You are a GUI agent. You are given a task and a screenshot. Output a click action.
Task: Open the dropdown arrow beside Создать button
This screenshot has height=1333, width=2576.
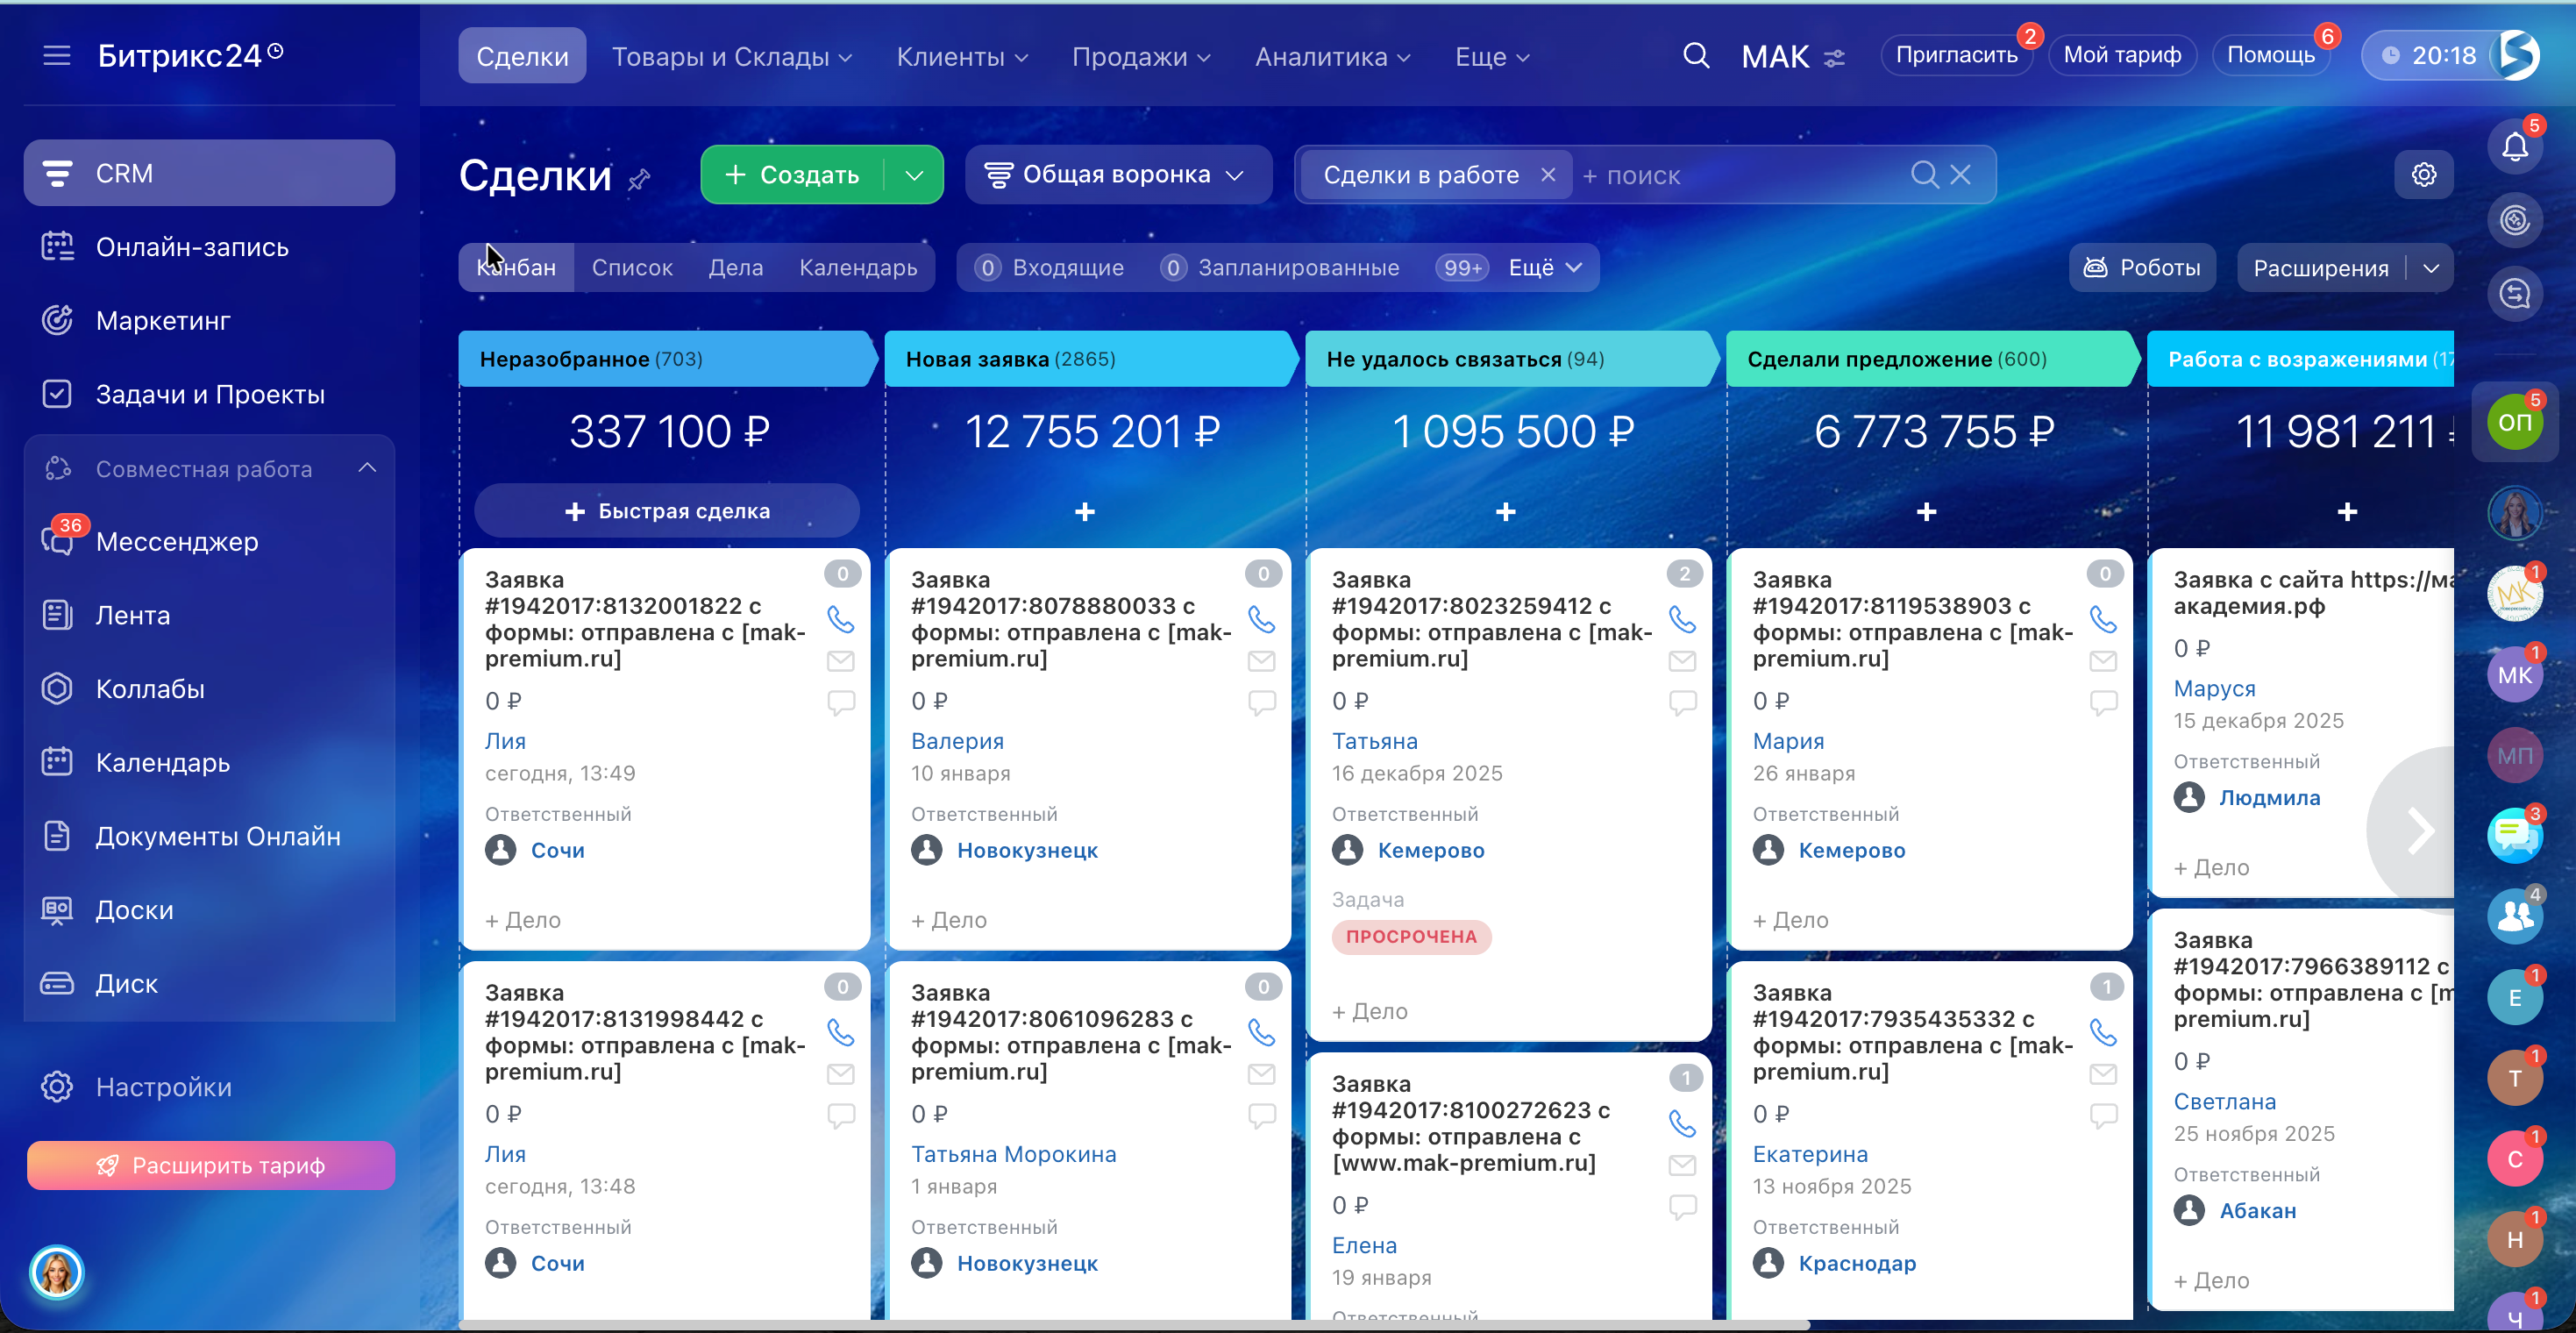(x=914, y=175)
